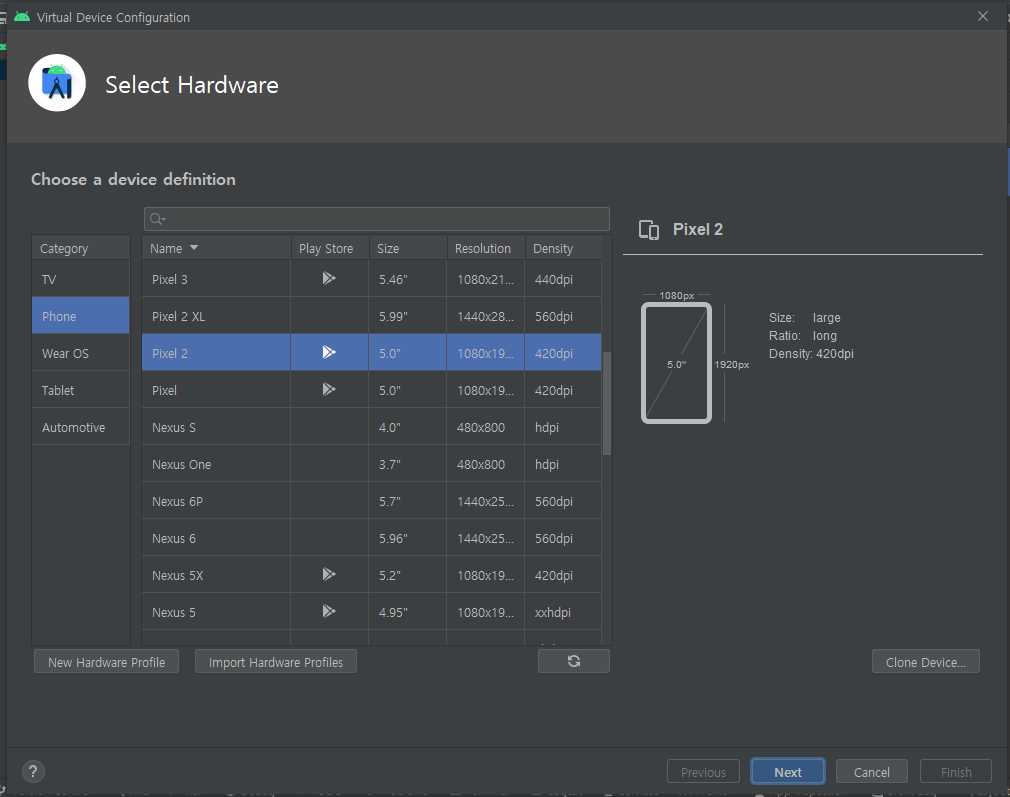Refresh the device list with the reload button
This screenshot has height=797, width=1010.
[574, 661]
